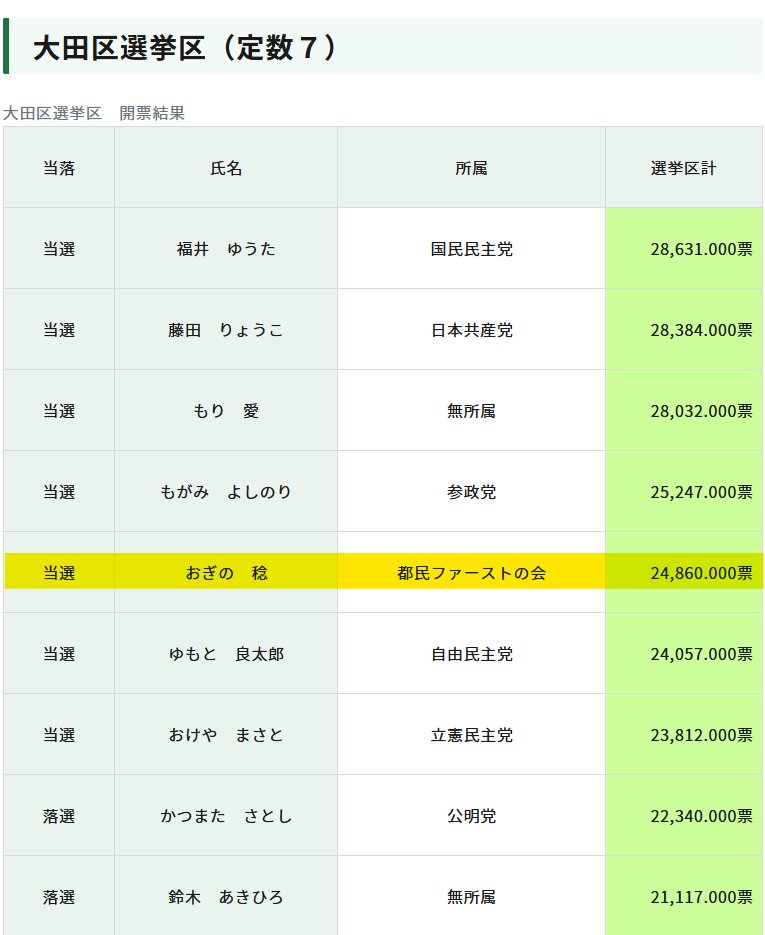Viewport: 765px width, 935px height.
Task: Select the highlighted name おぎの 稔
Action: click(226, 573)
